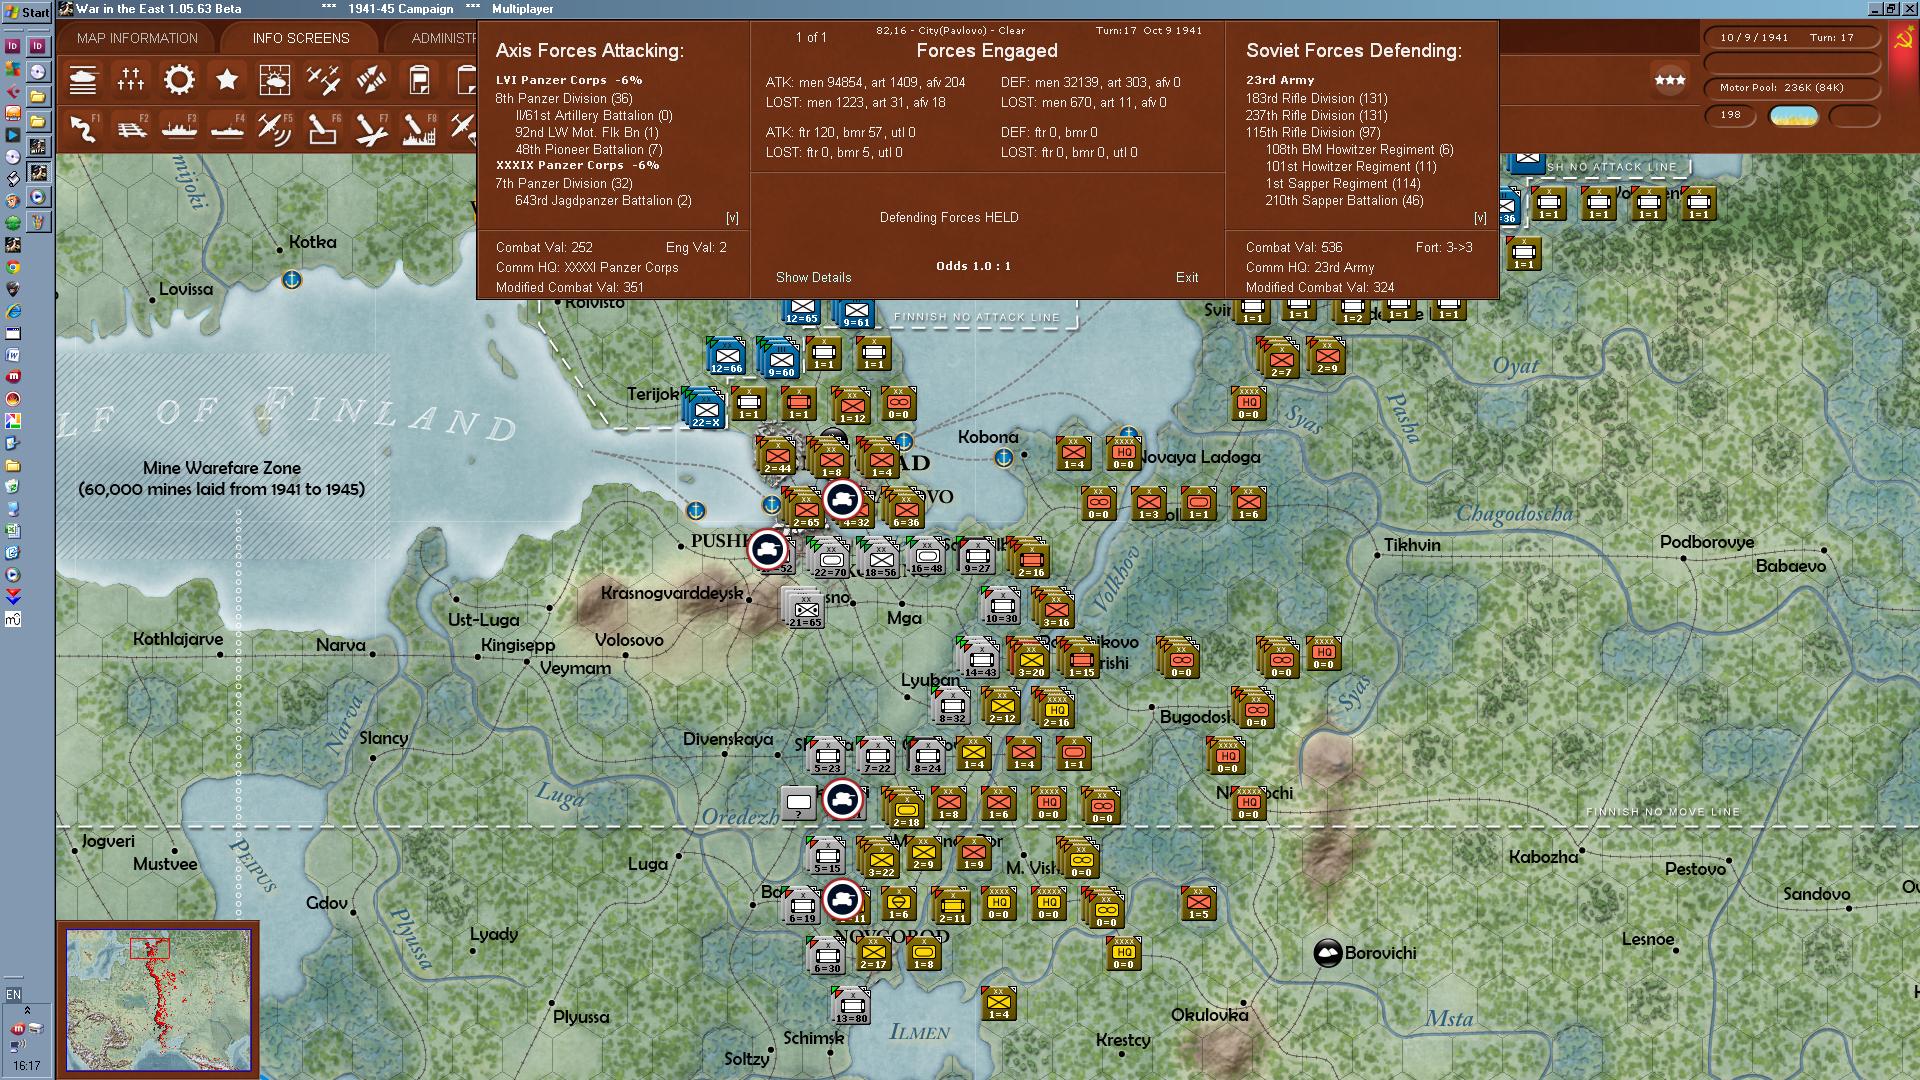Click the 115th Rifle Division entry

pyautogui.click(x=1313, y=132)
